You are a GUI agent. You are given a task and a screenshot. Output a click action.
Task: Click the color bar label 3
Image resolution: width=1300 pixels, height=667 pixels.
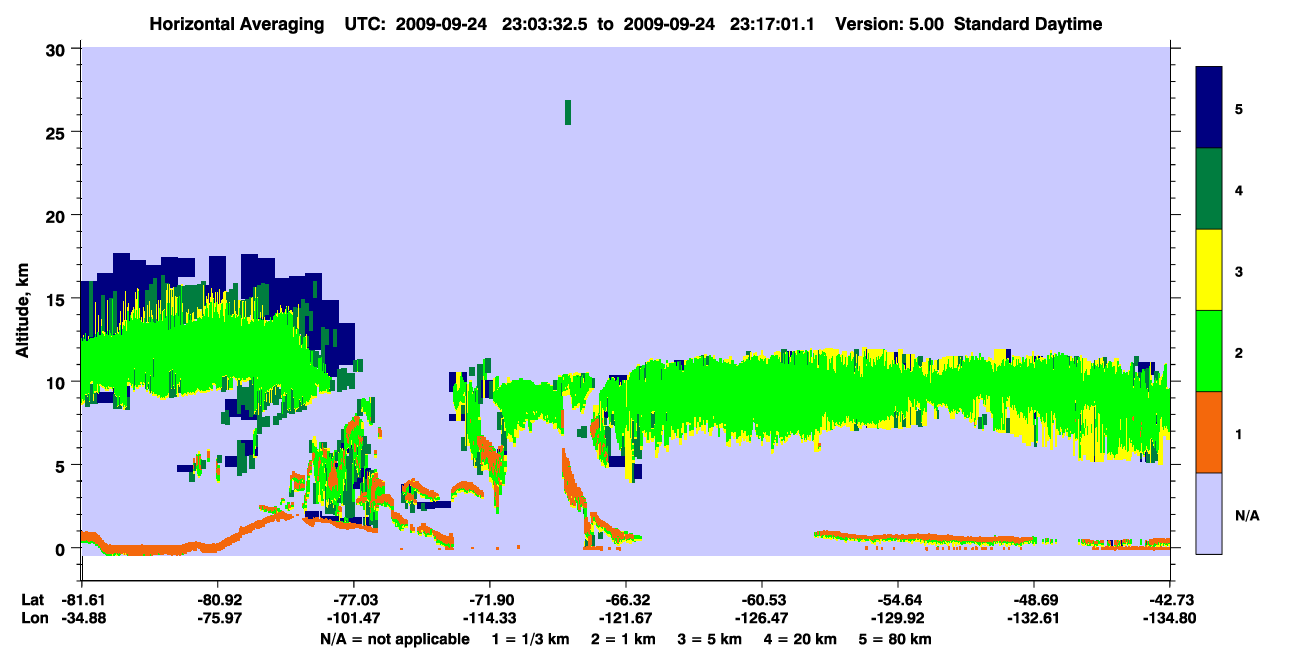pos(1239,271)
